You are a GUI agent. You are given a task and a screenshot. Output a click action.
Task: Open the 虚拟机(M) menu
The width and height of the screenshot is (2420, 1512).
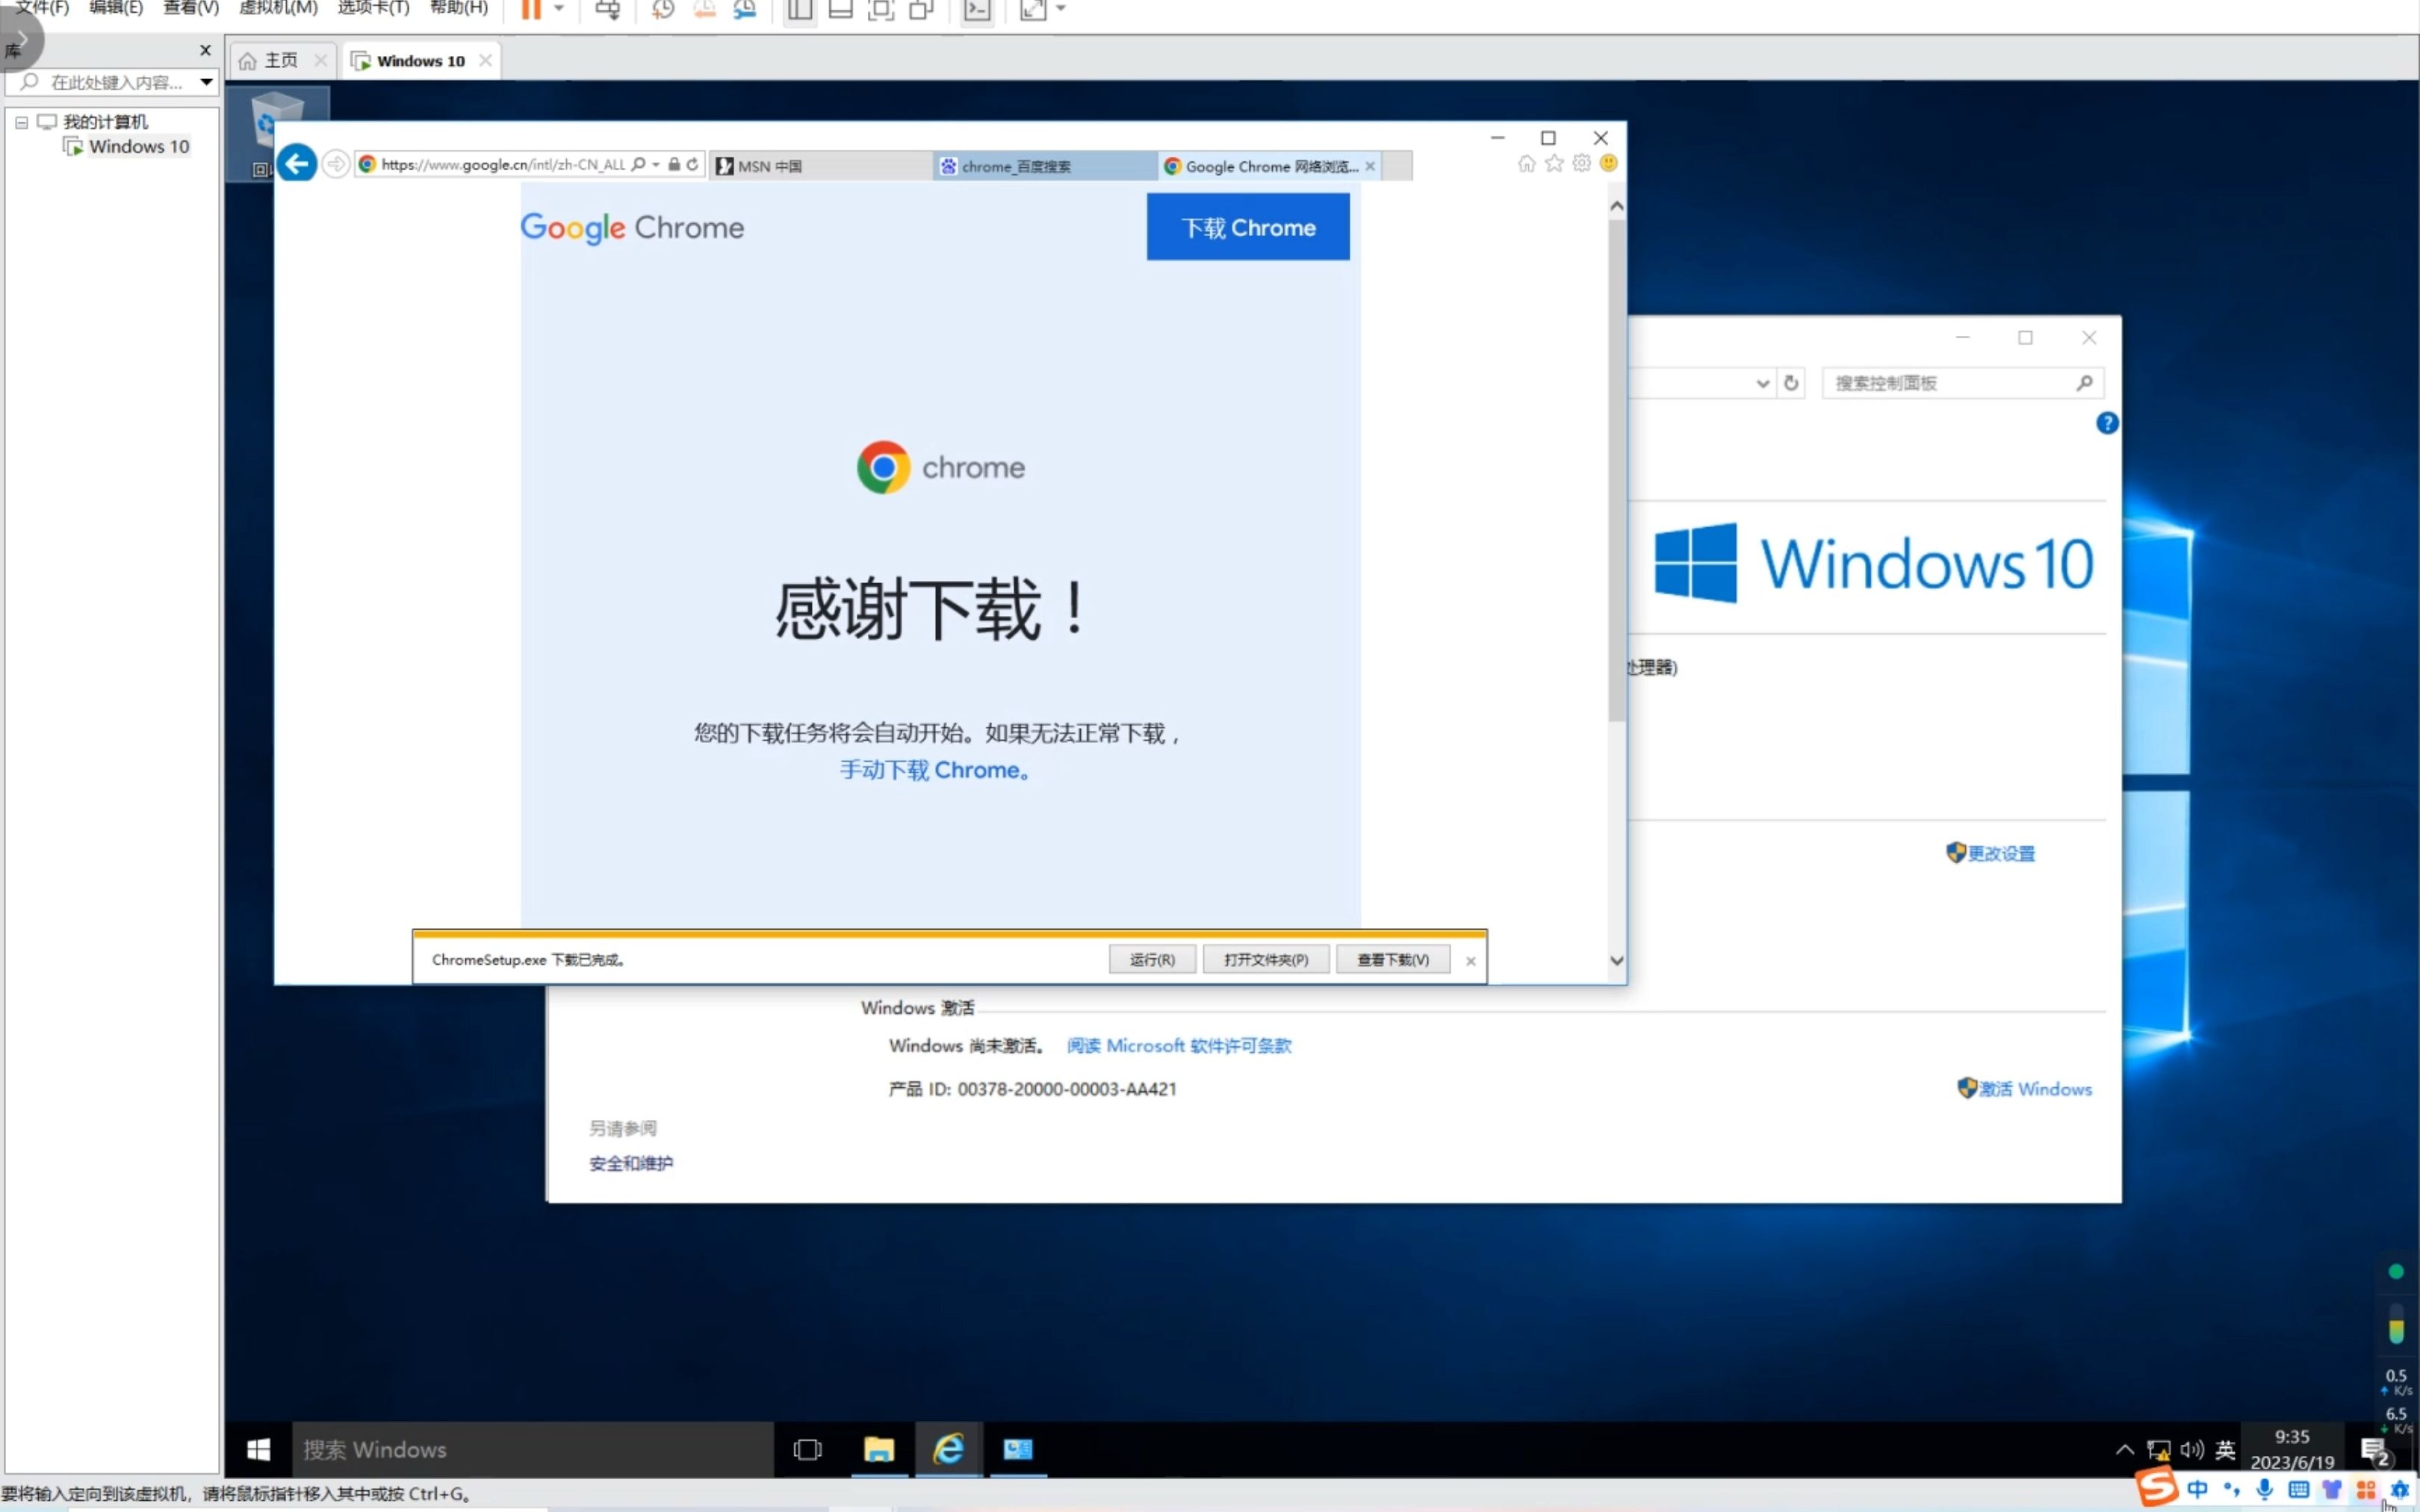point(278,8)
